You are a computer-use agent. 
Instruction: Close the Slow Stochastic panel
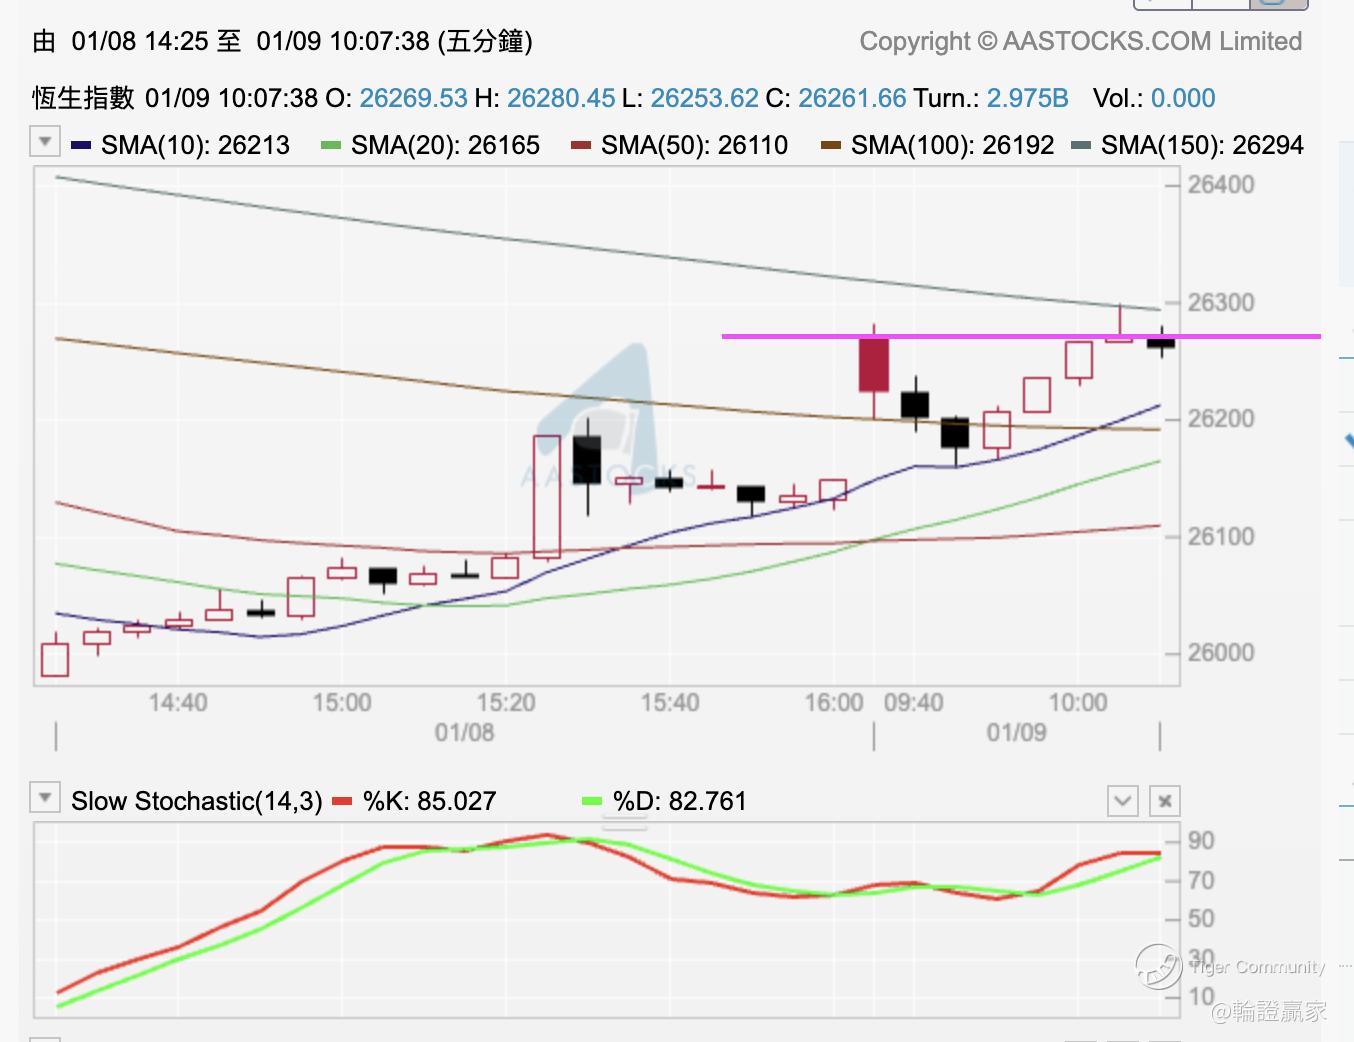pos(1165,801)
